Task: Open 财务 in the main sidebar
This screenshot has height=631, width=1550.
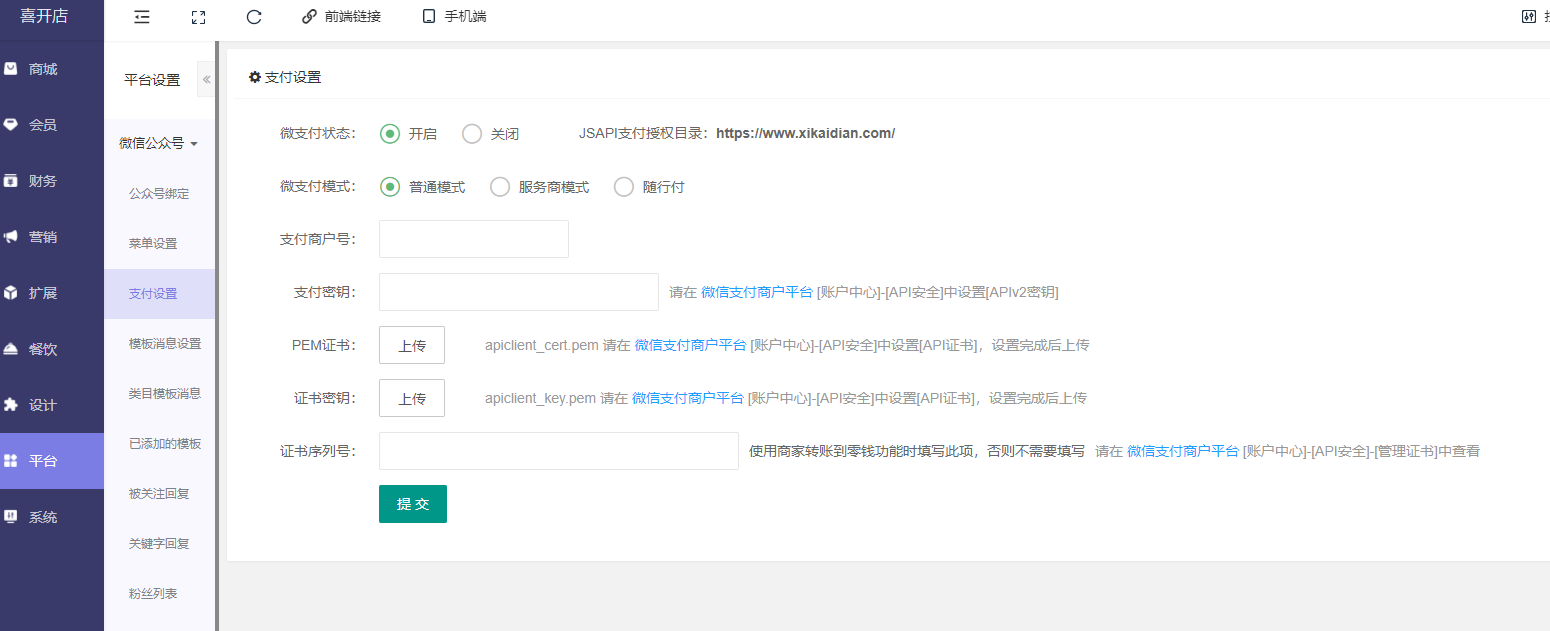Action: click(52, 181)
